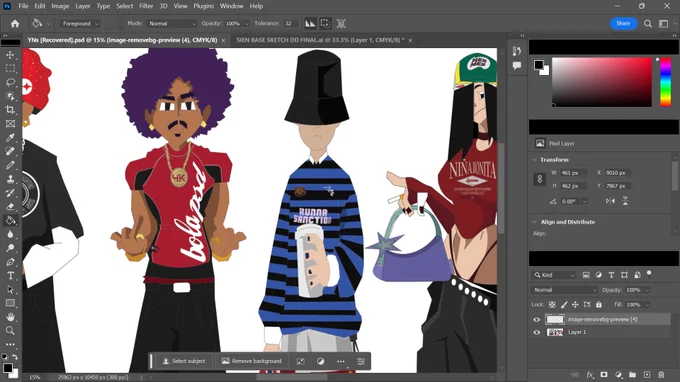Add a layer style with fx icon
This screenshot has height=382, width=680.
coord(590,375)
